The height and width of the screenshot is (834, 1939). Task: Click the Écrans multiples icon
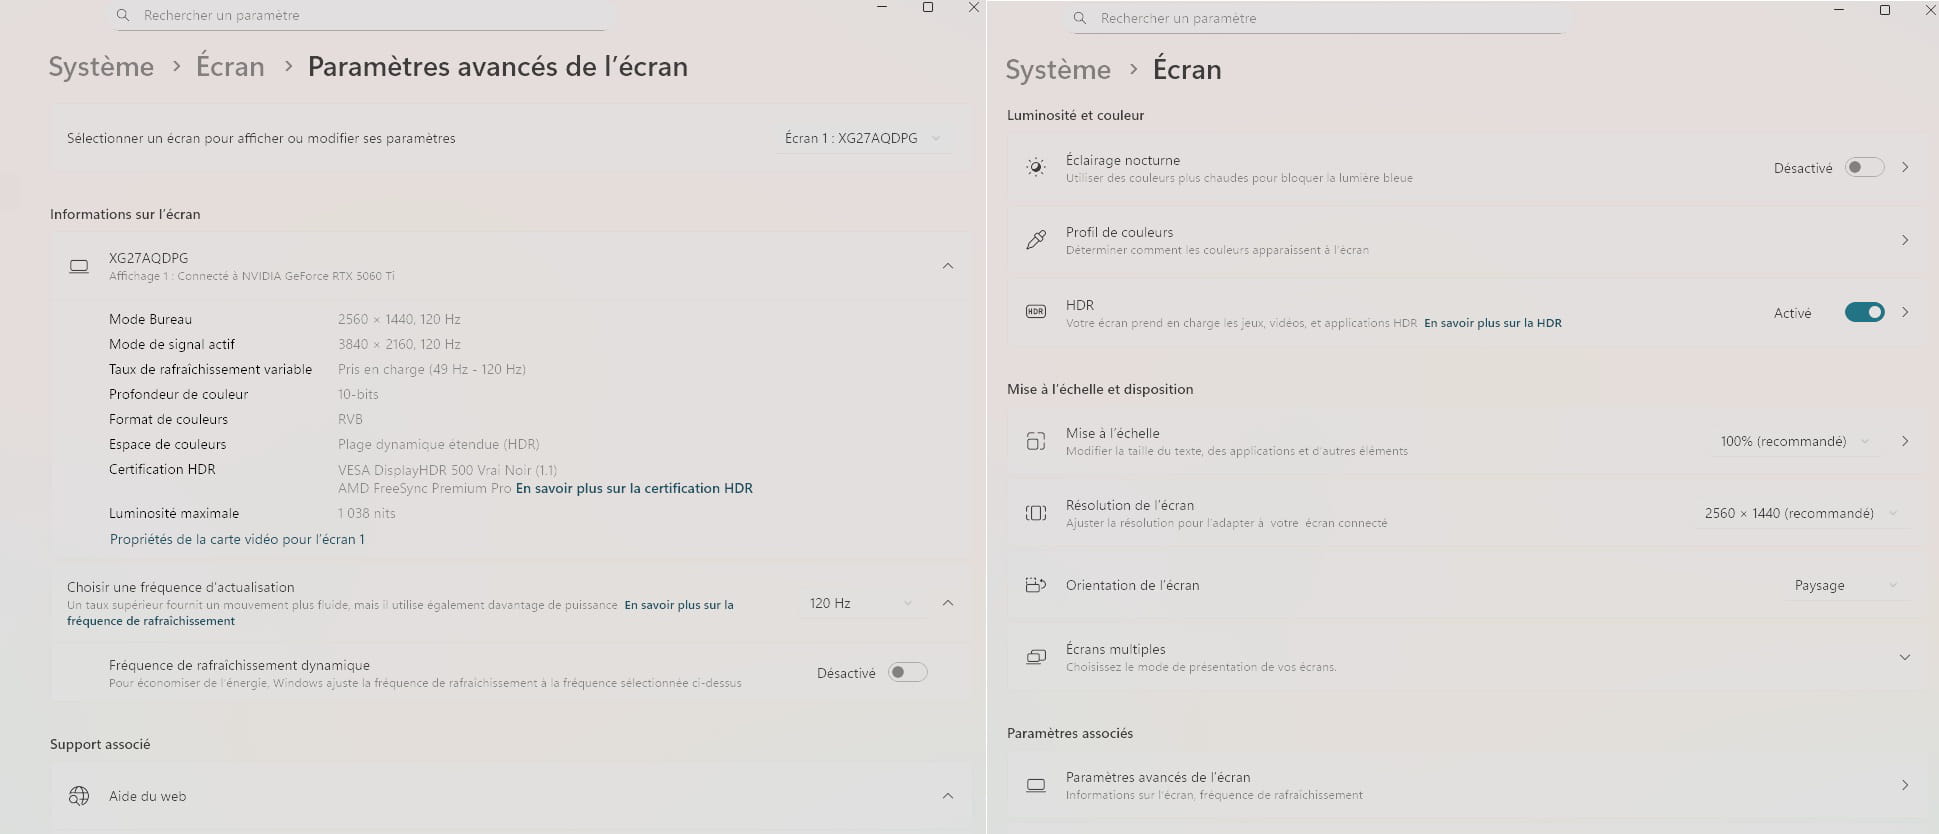click(1036, 657)
